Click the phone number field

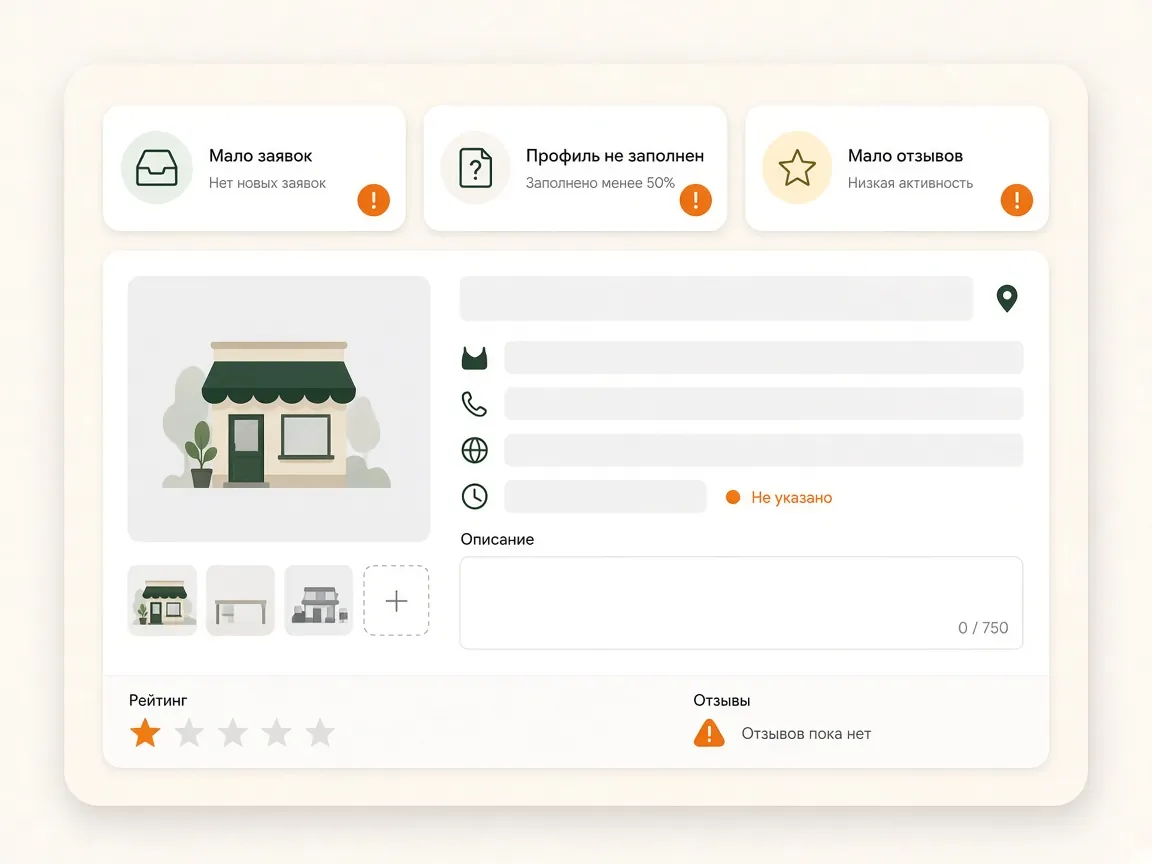pos(763,404)
